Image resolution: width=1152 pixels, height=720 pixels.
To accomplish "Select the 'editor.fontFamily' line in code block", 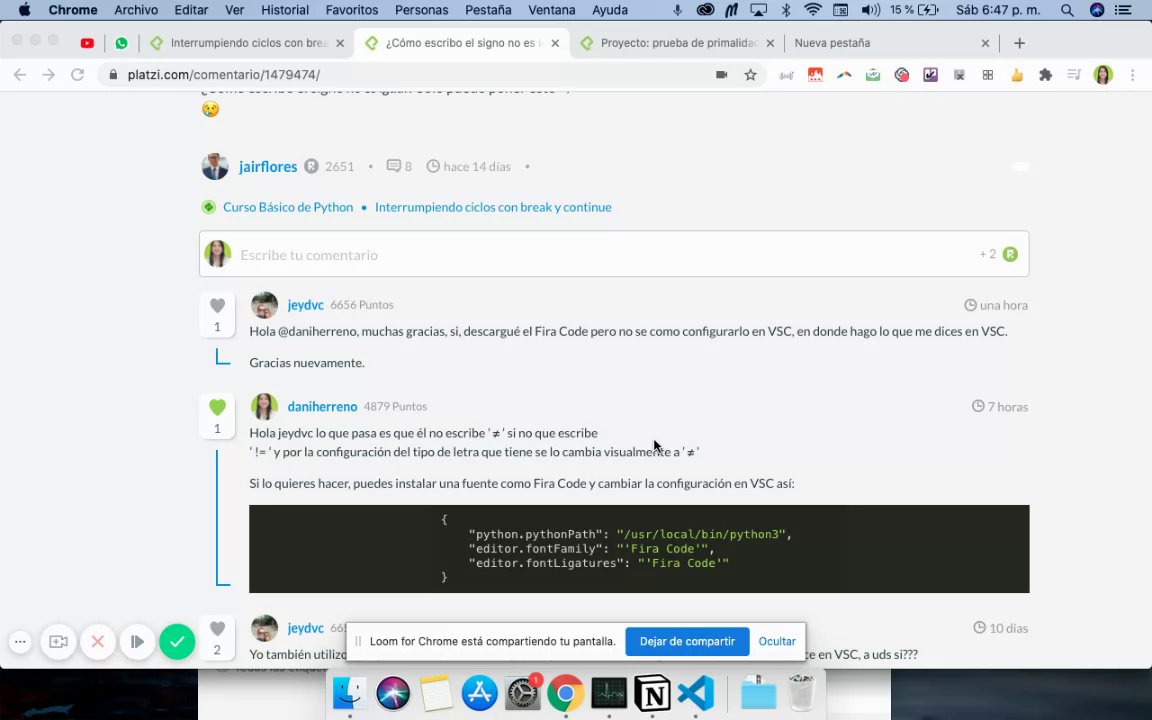I will (591, 549).
